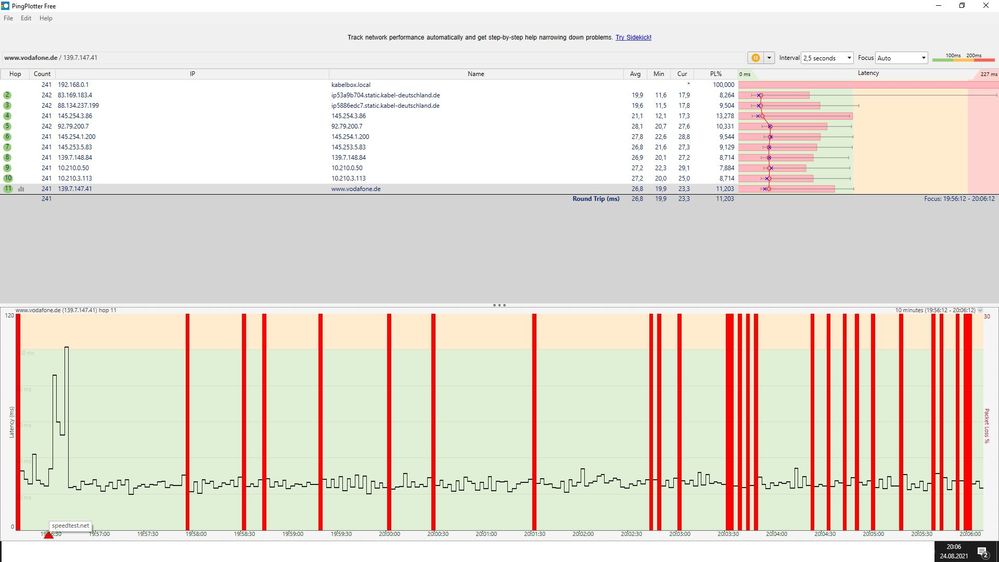Toggle the timeline graph icon on hop 11
Image resolution: width=999 pixels, height=562 pixels.
(21, 189)
